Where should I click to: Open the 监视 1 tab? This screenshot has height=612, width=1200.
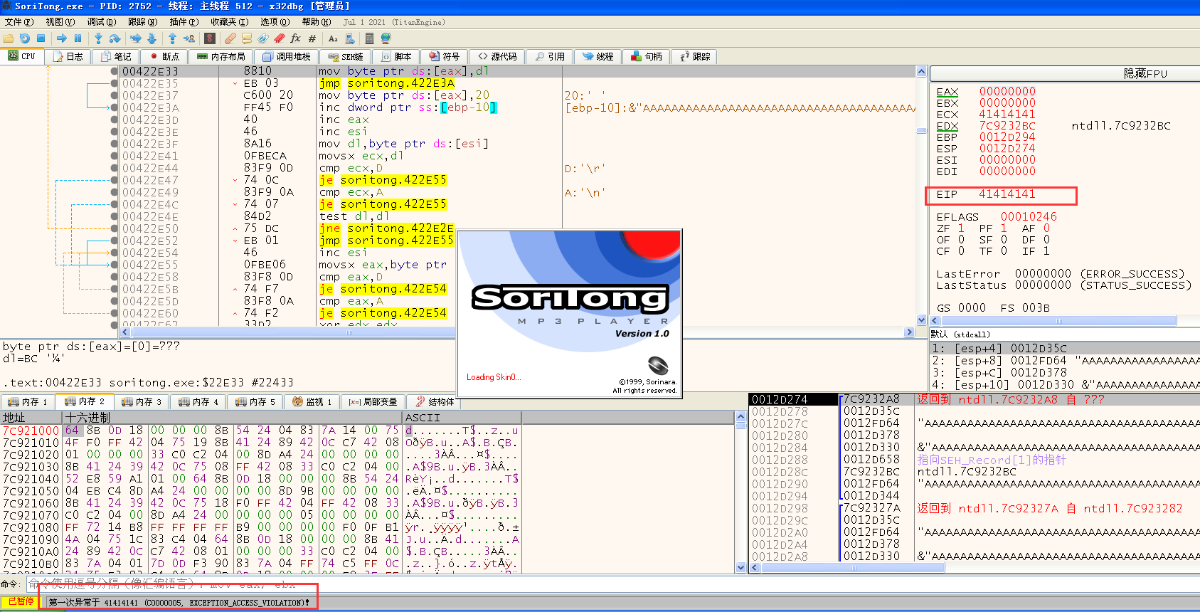point(312,401)
